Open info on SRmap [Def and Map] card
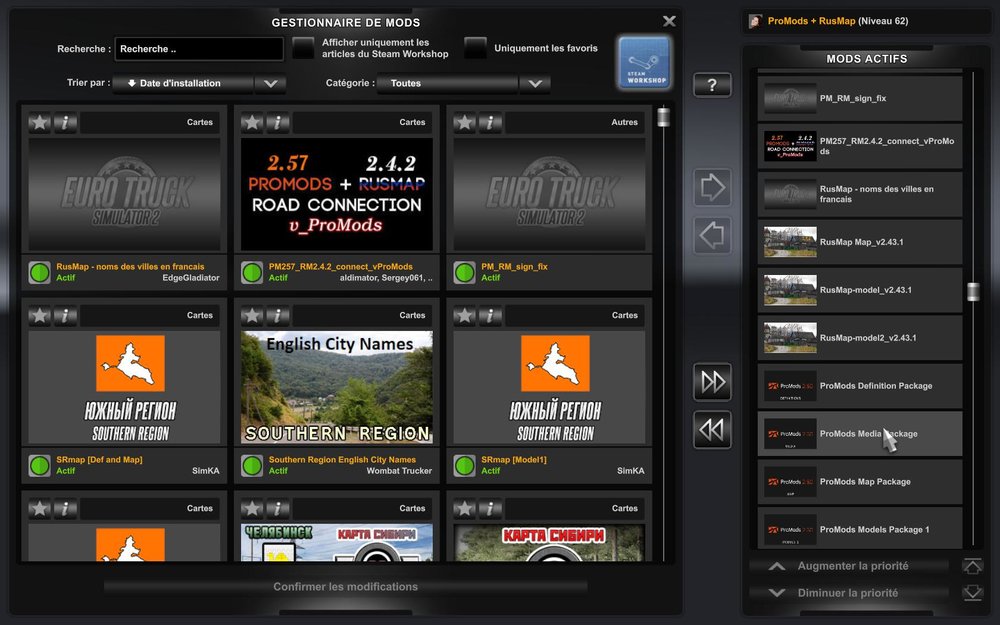This screenshot has height=625, width=1000. (65, 315)
